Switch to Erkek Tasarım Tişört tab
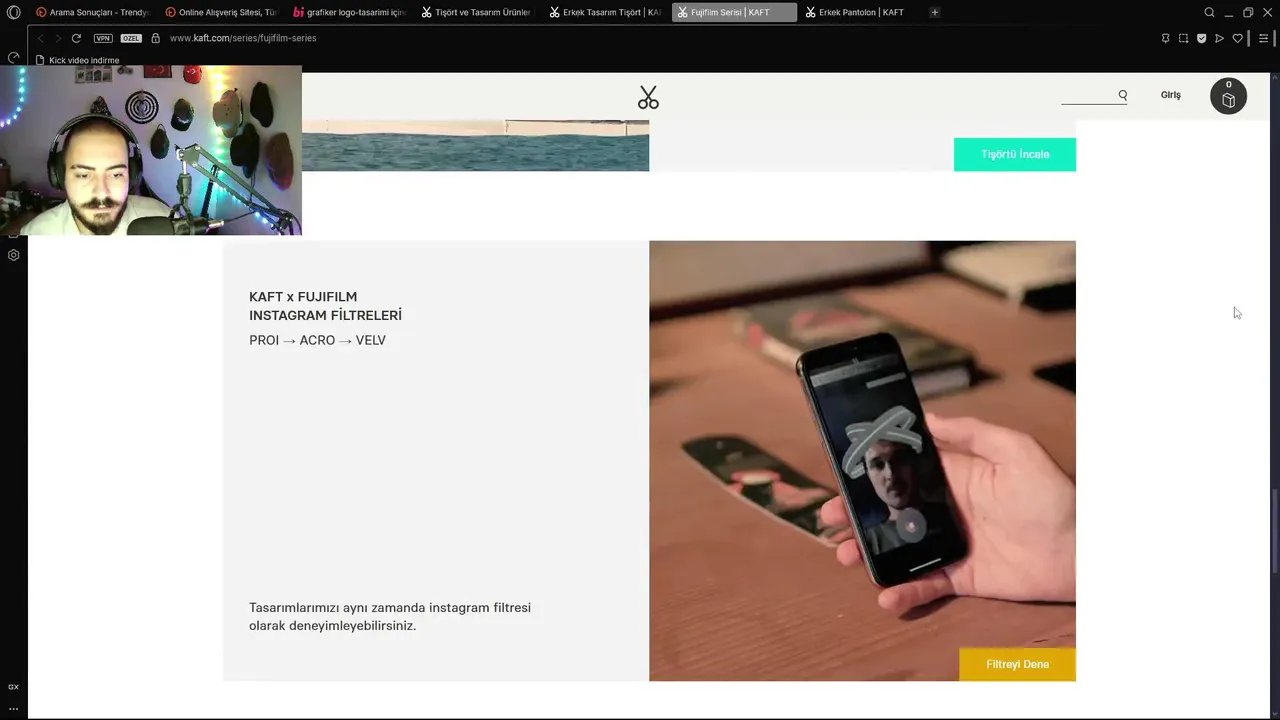The width and height of the screenshot is (1280, 720). pyautogui.click(x=605, y=12)
